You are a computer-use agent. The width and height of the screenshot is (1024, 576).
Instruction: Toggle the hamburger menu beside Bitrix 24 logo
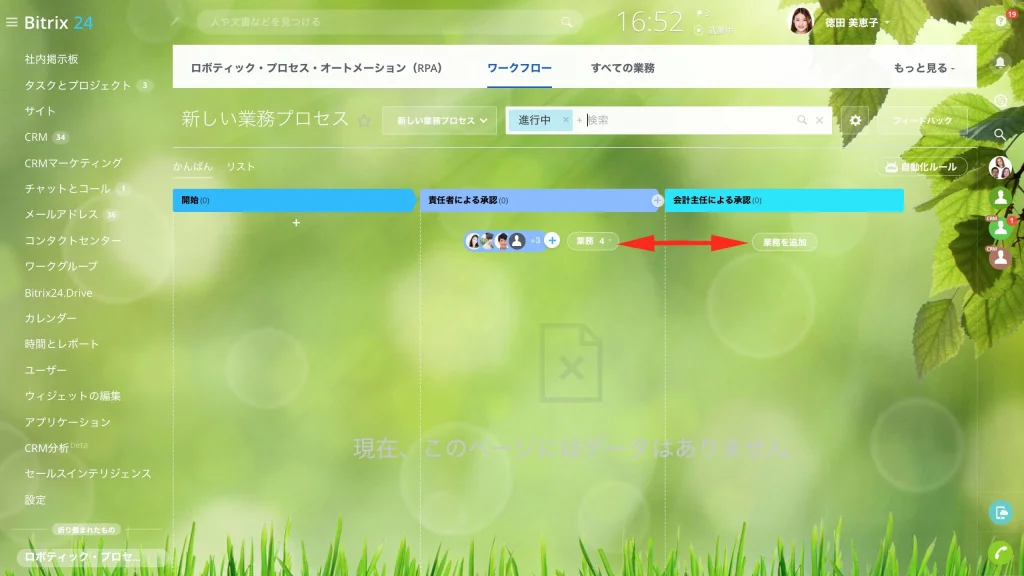(x=11, y=22)
